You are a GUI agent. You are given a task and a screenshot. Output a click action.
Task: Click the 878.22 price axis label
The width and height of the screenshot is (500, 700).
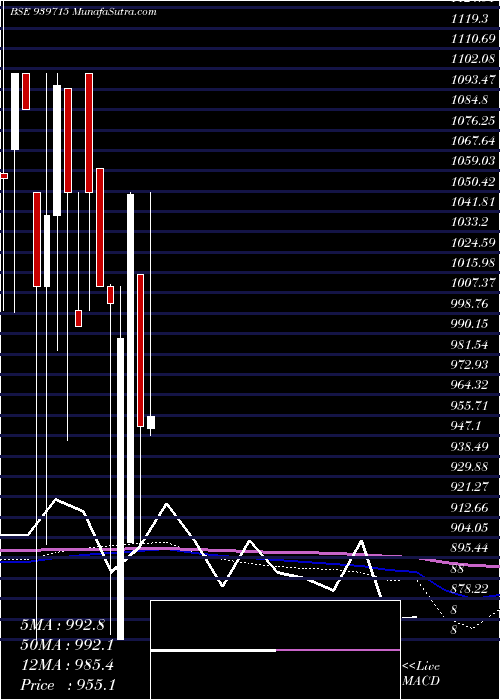pyautogui.click(x=469, y=589)
